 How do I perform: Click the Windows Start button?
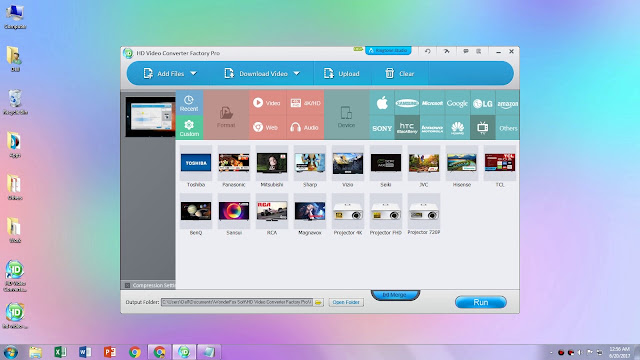pos(10,352)
